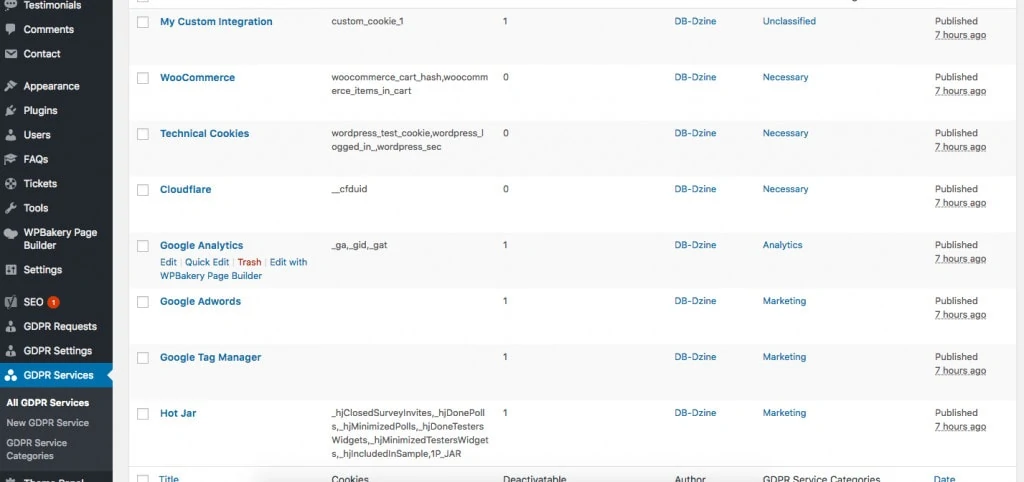Open the My Custom Integration service

point(216,22)
